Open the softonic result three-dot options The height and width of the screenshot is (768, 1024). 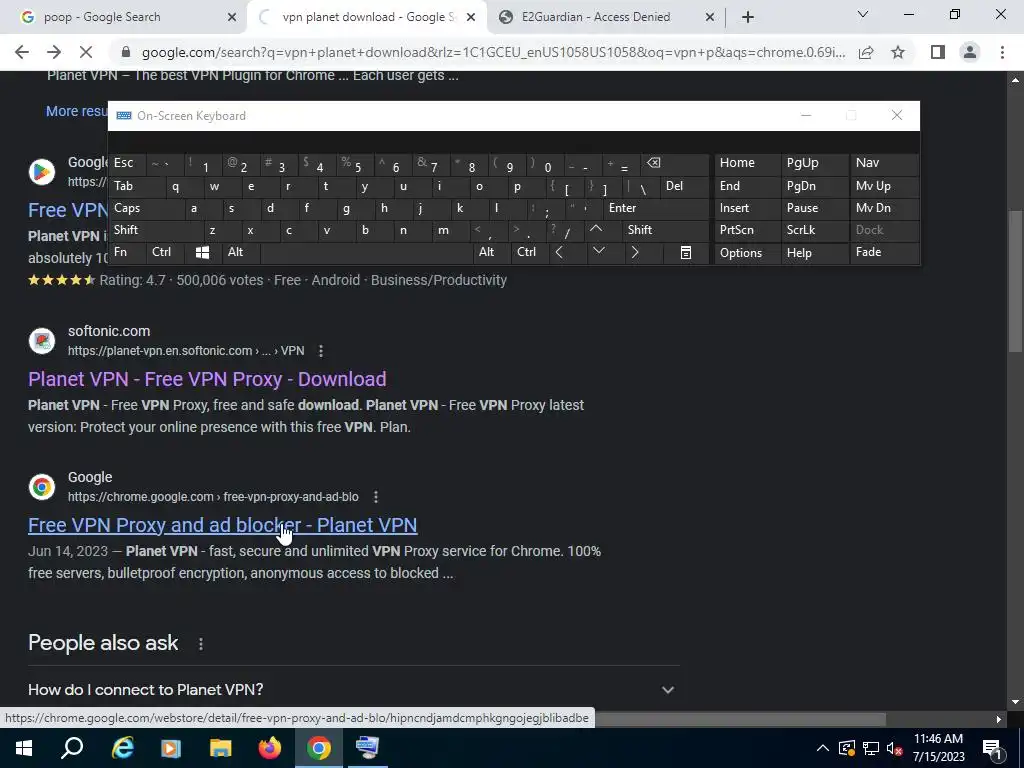point(321,351)
